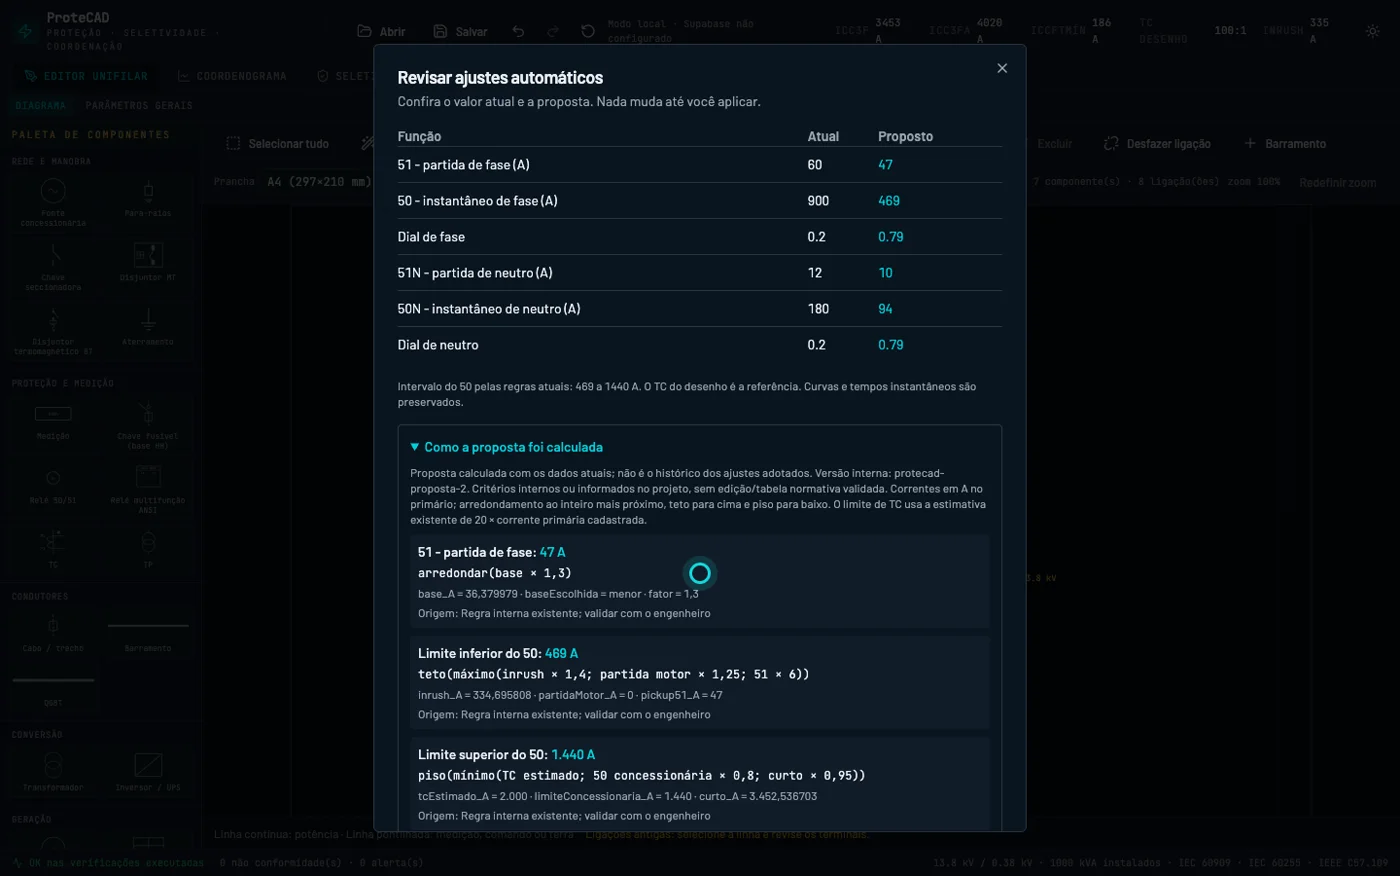
Task: Select the Barramento component in palette
Action: click(x=148, y=634)
